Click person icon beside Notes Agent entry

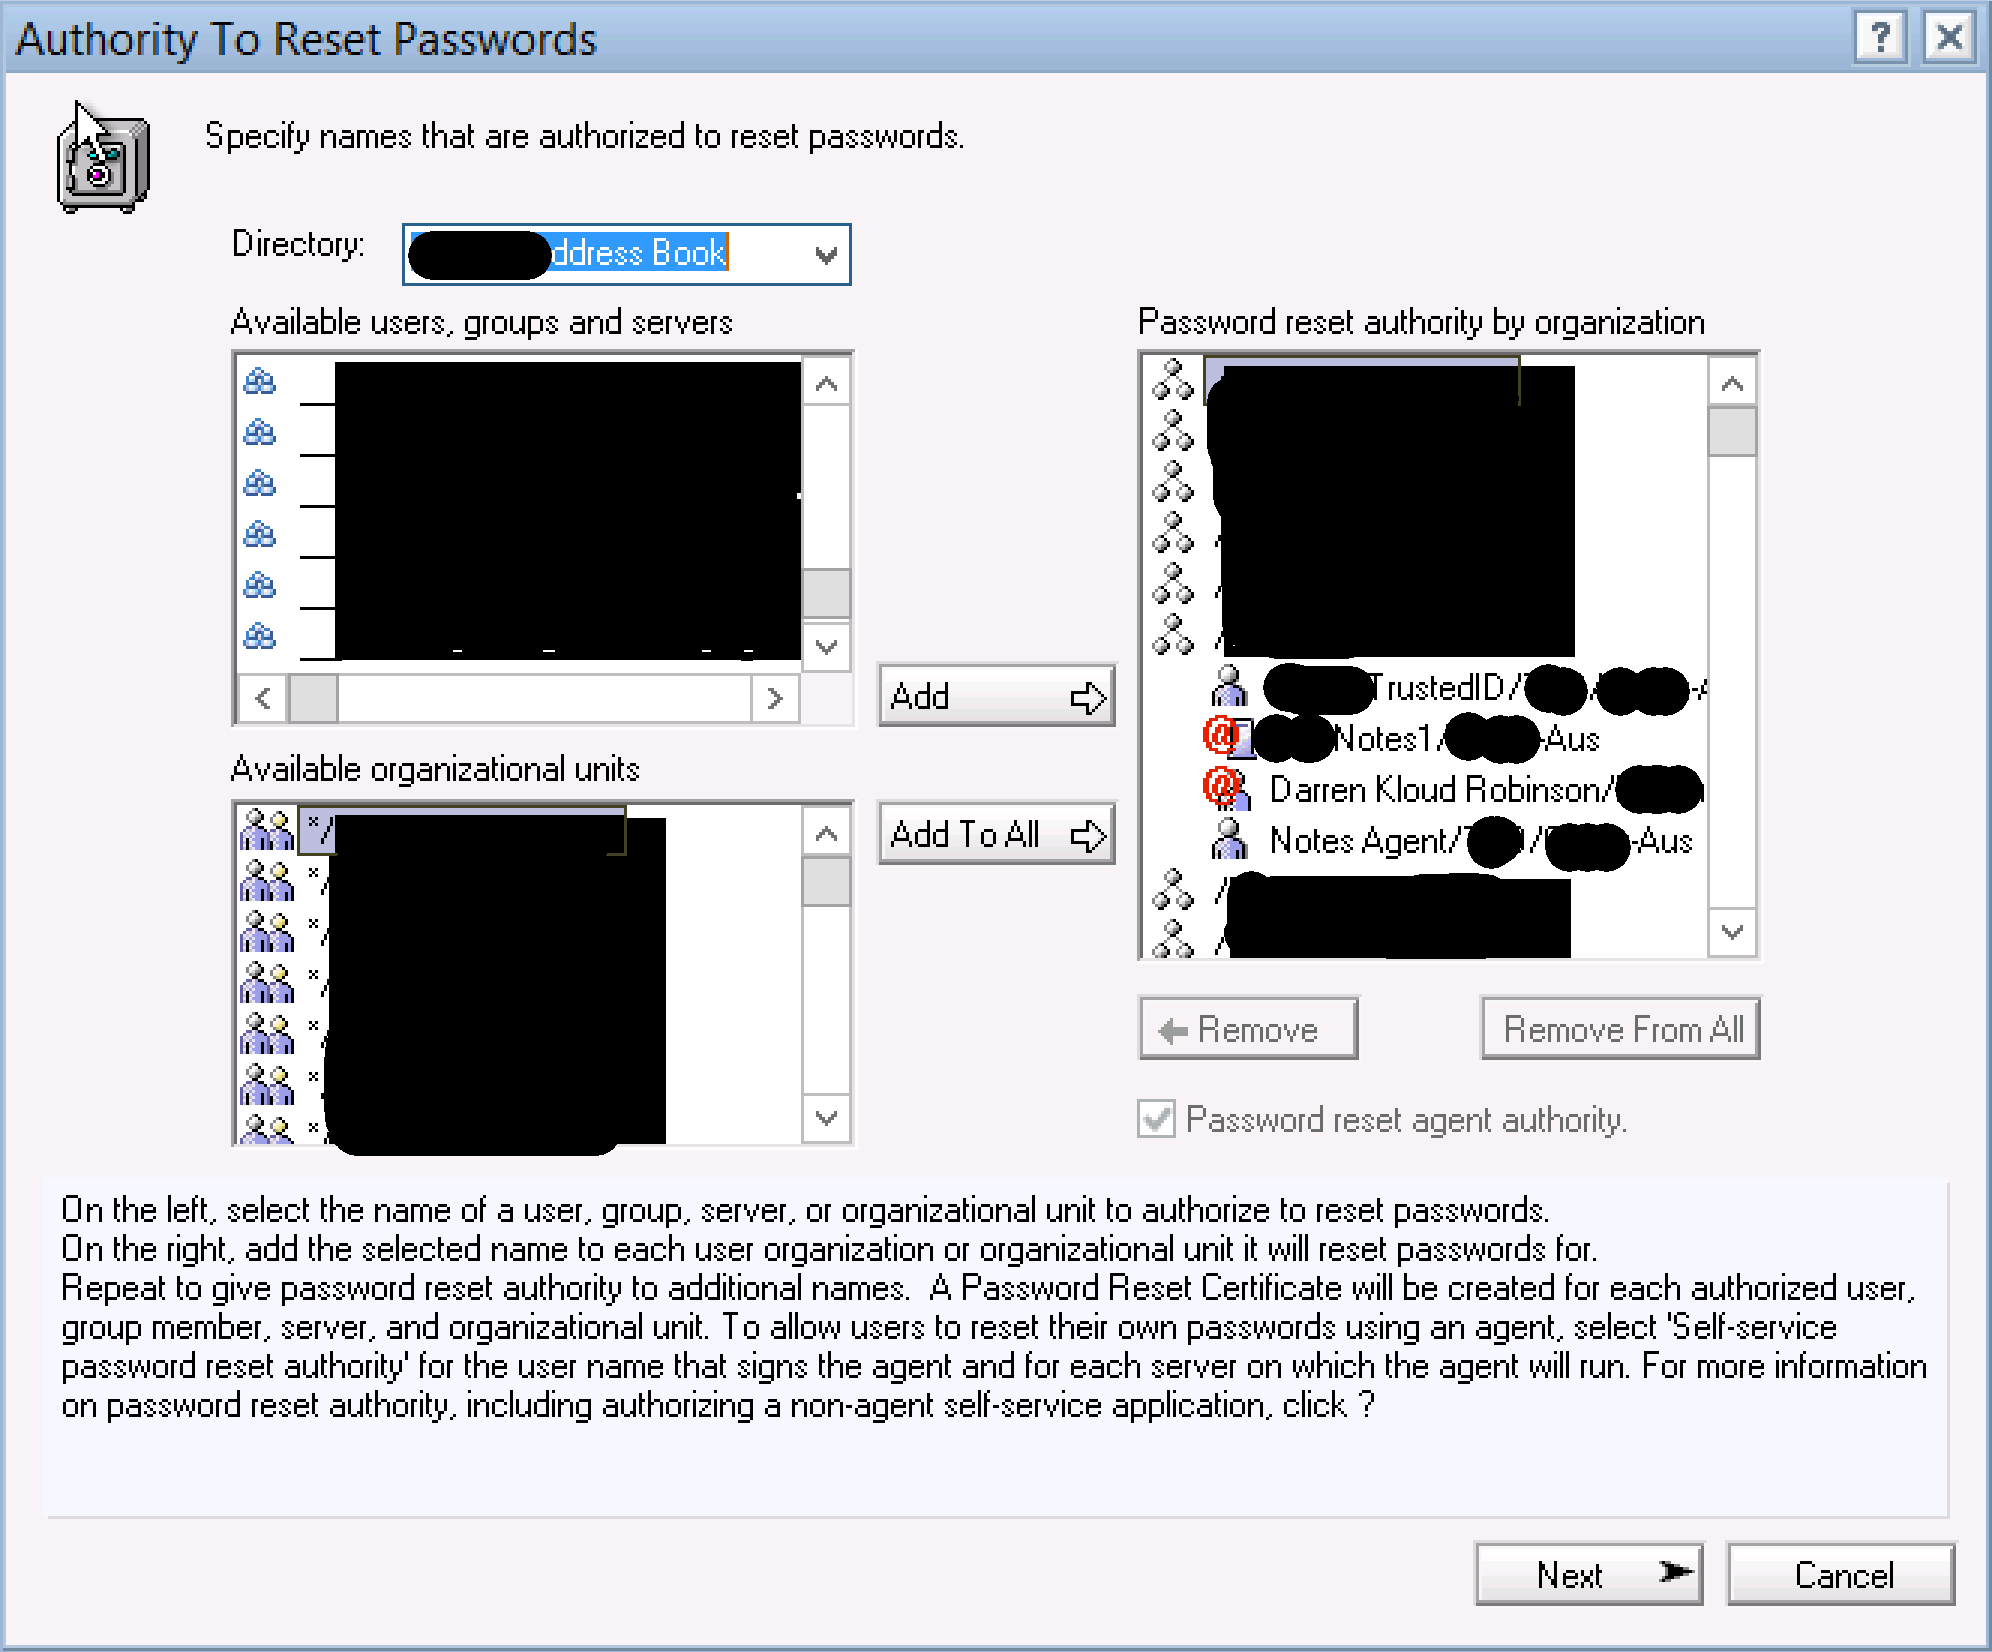pyautogui.click(x=1230, y=840)
